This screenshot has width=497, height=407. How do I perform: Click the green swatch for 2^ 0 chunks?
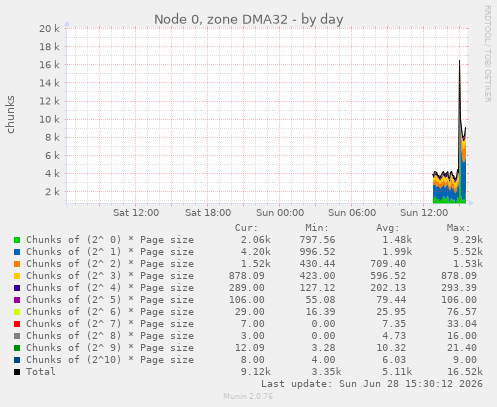coord(17,240)
